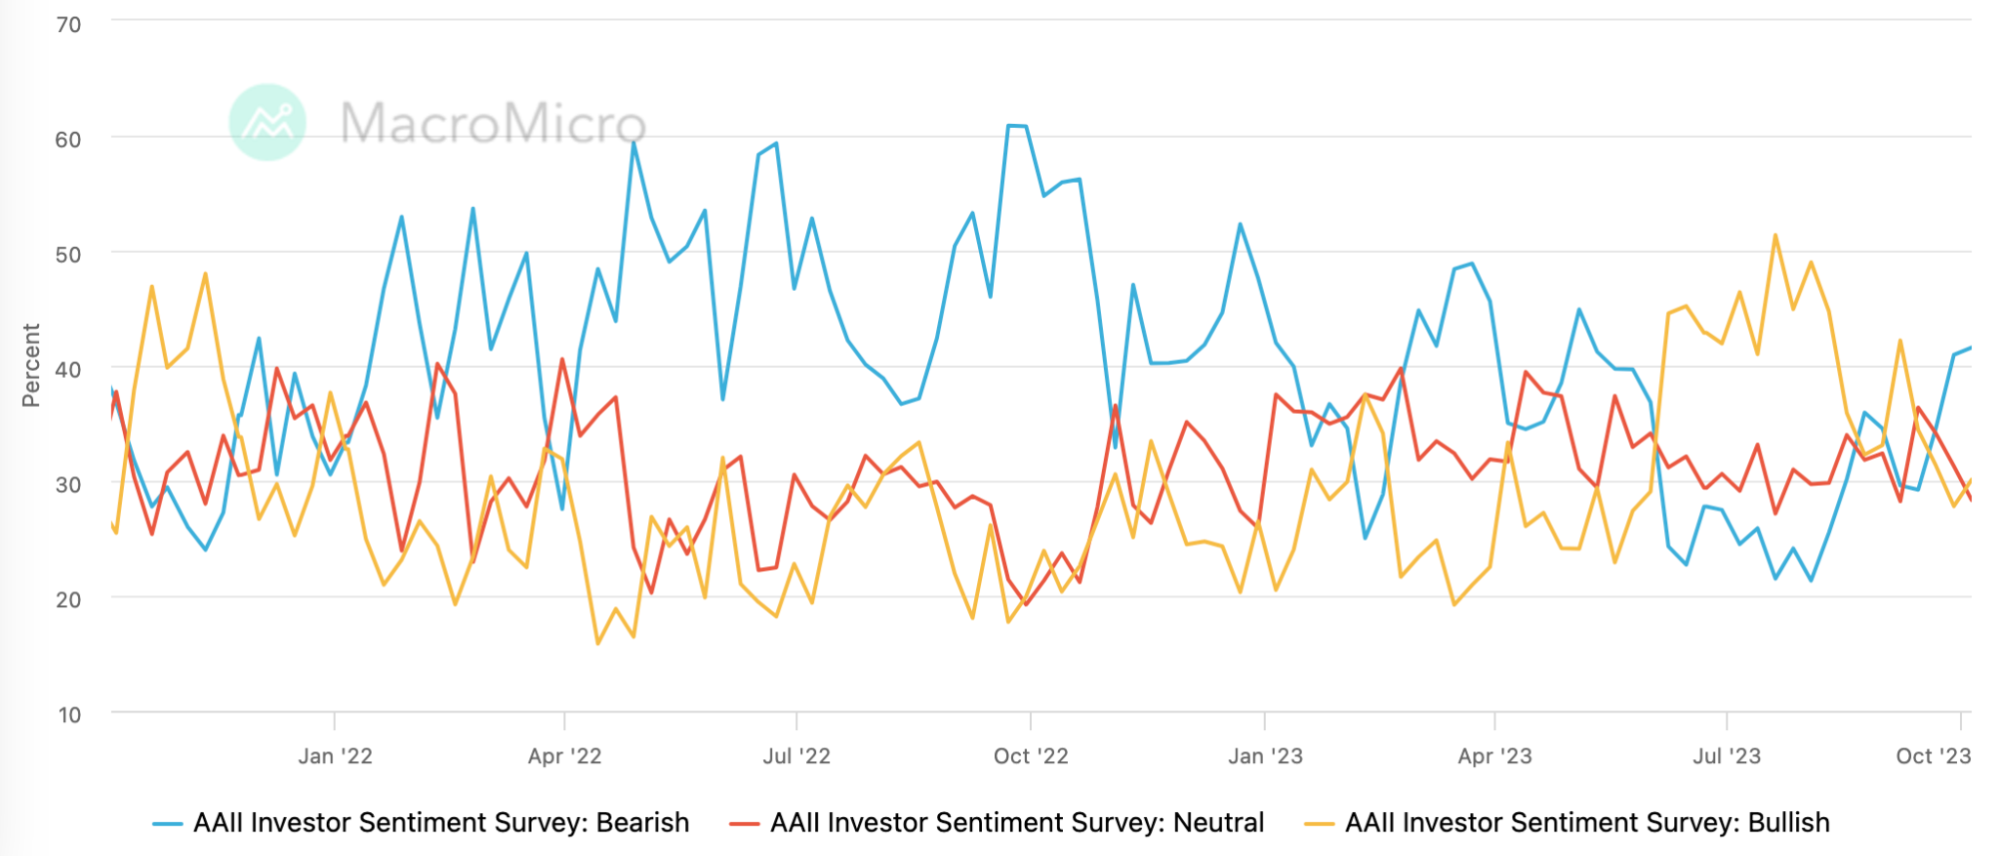Click the red Neutral legend line swatch

tap(744, 824)
